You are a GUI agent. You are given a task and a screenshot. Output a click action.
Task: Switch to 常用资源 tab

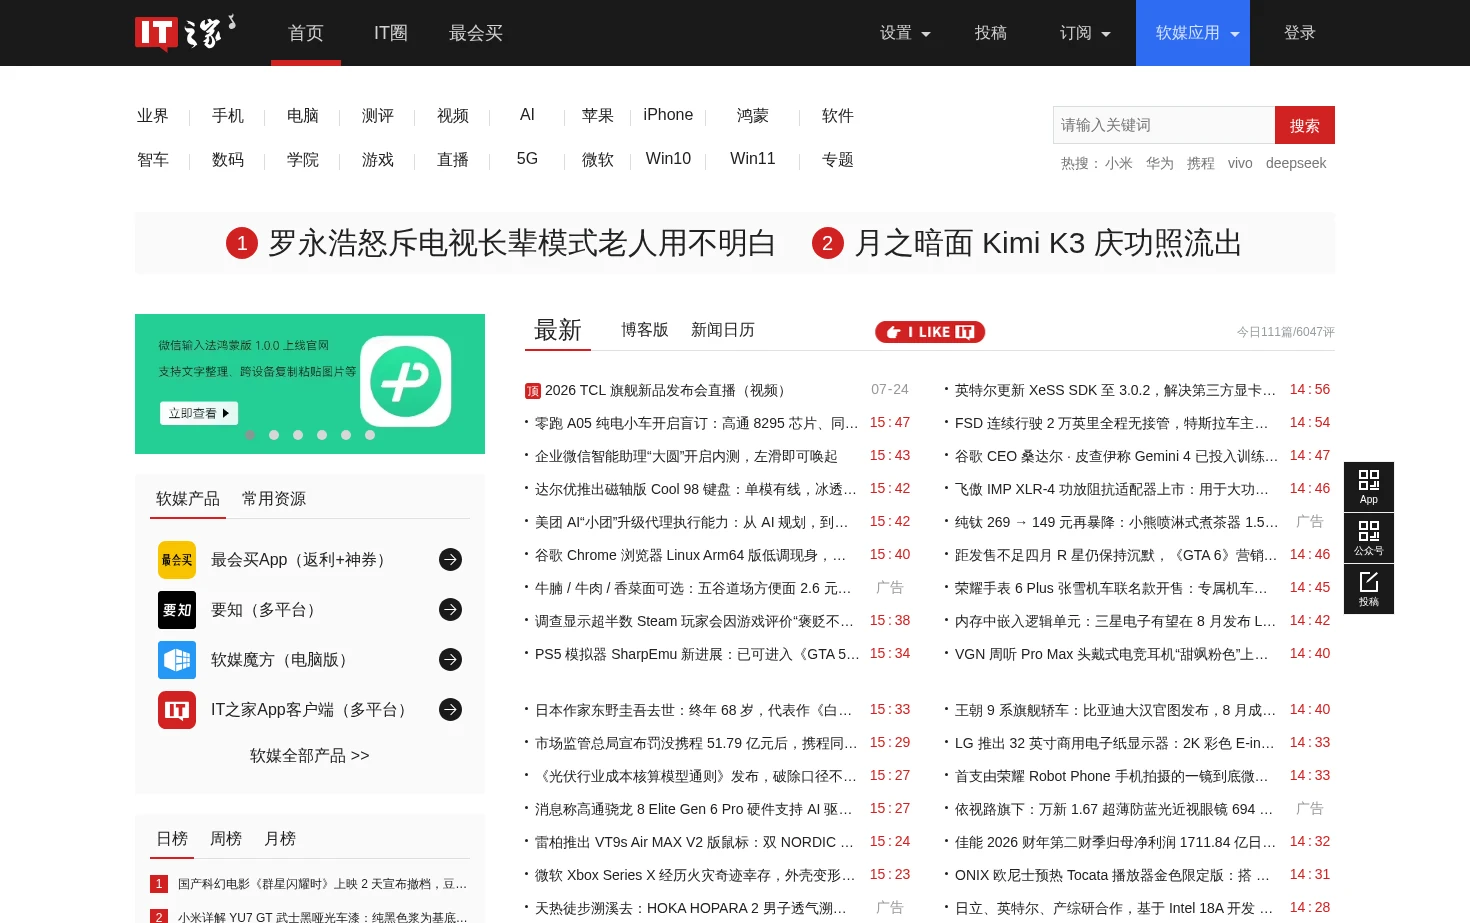tap(274, 499)
